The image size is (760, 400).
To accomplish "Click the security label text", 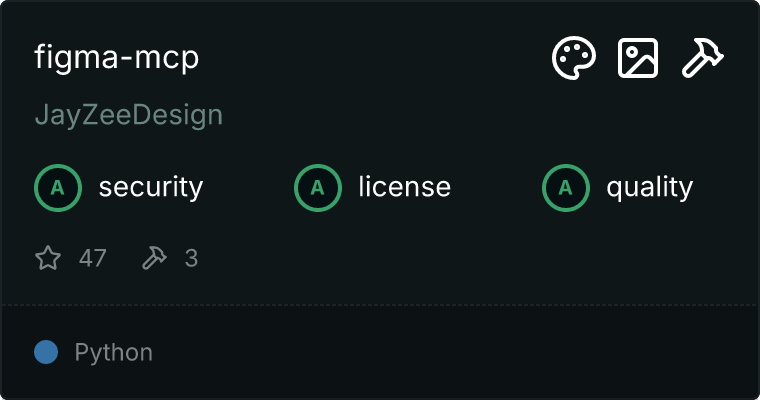I will [151, 188].
